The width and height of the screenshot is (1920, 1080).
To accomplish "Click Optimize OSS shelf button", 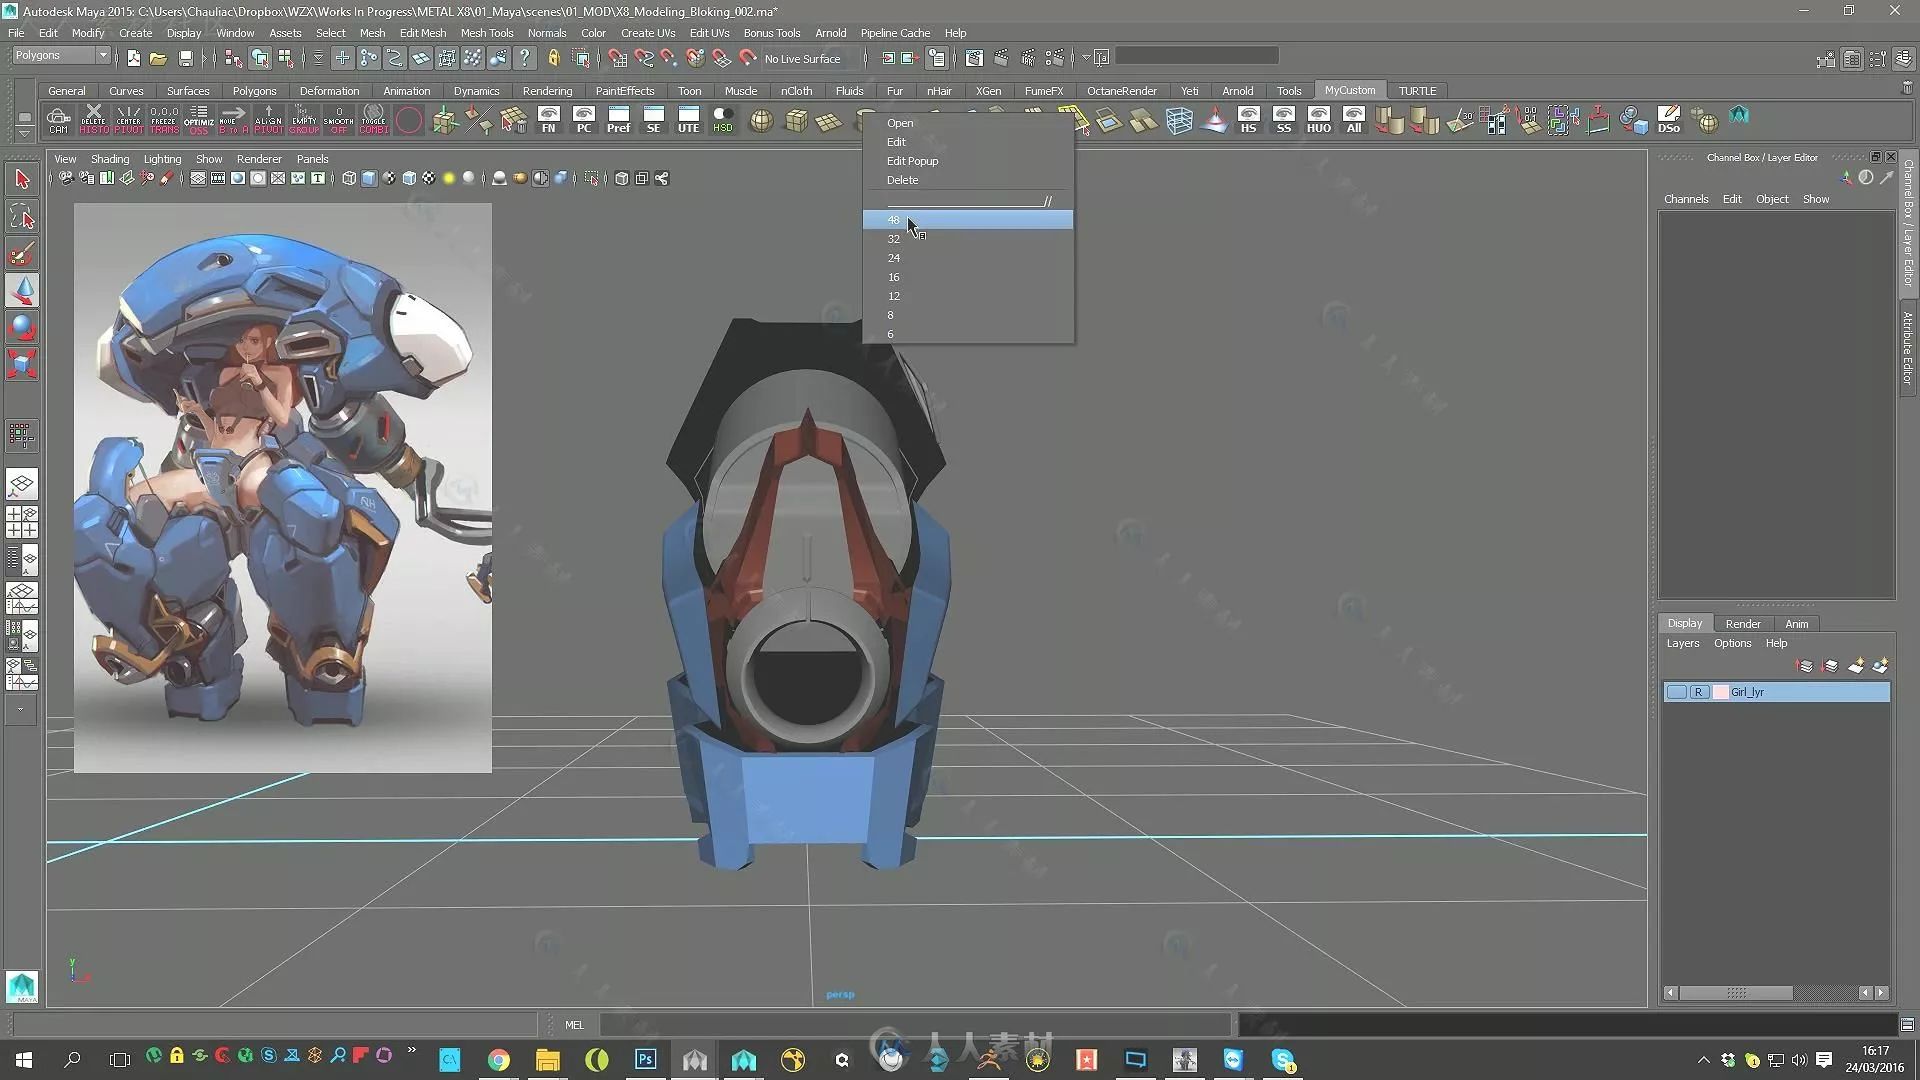I will click(199, 120).
